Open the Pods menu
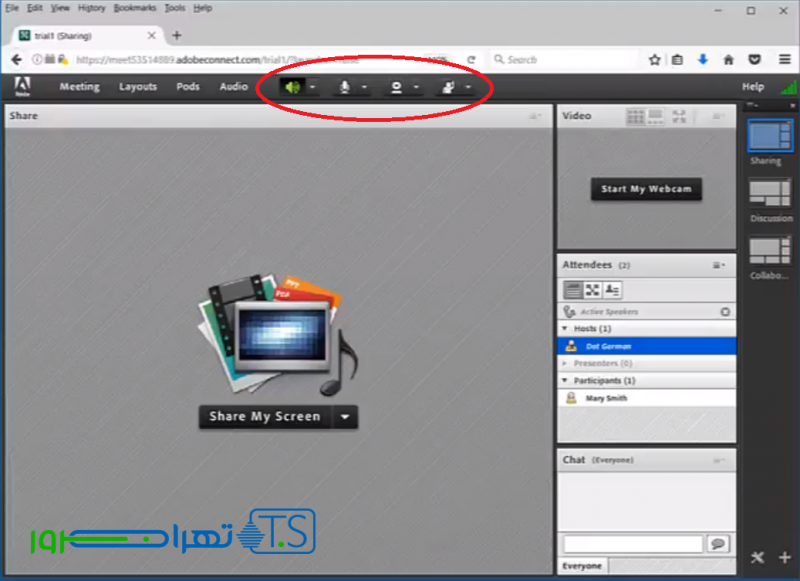Screen dimensions: 800x581 188,87
